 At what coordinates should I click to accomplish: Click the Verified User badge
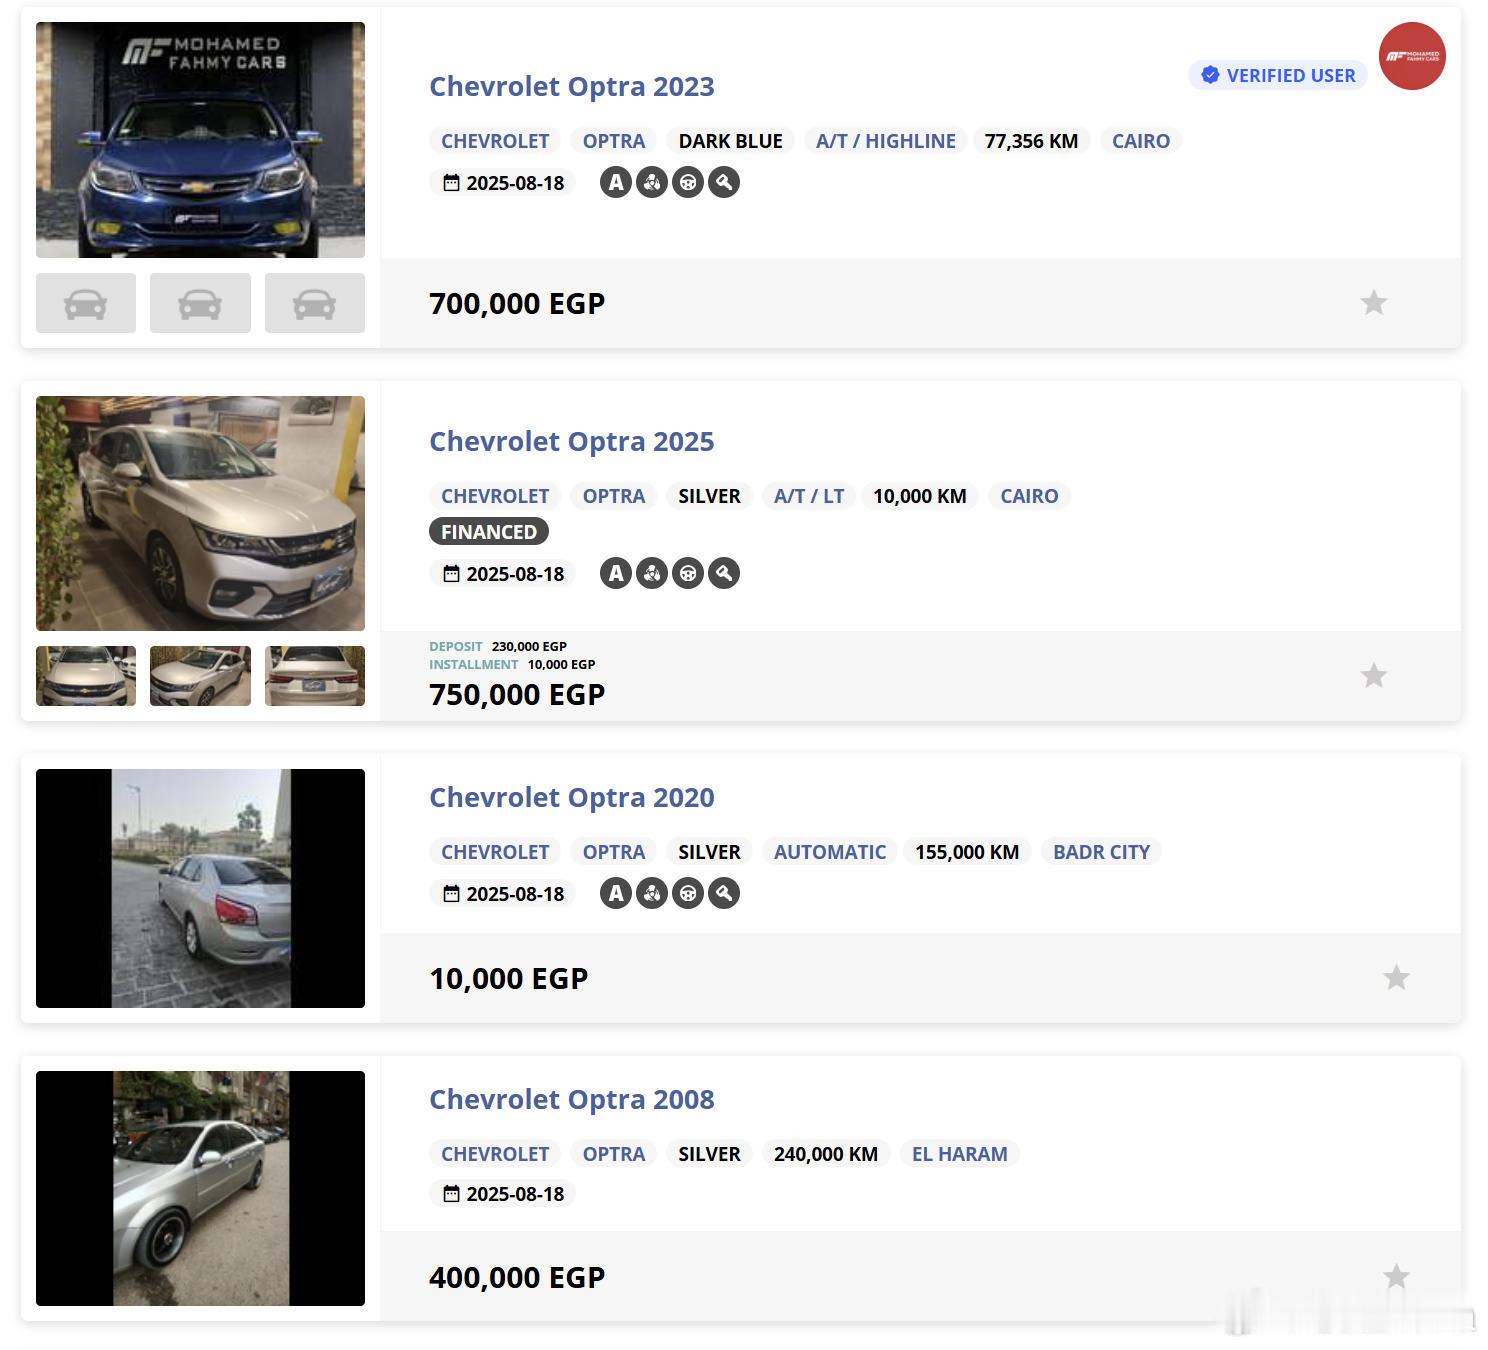(x=1278, y=75)
